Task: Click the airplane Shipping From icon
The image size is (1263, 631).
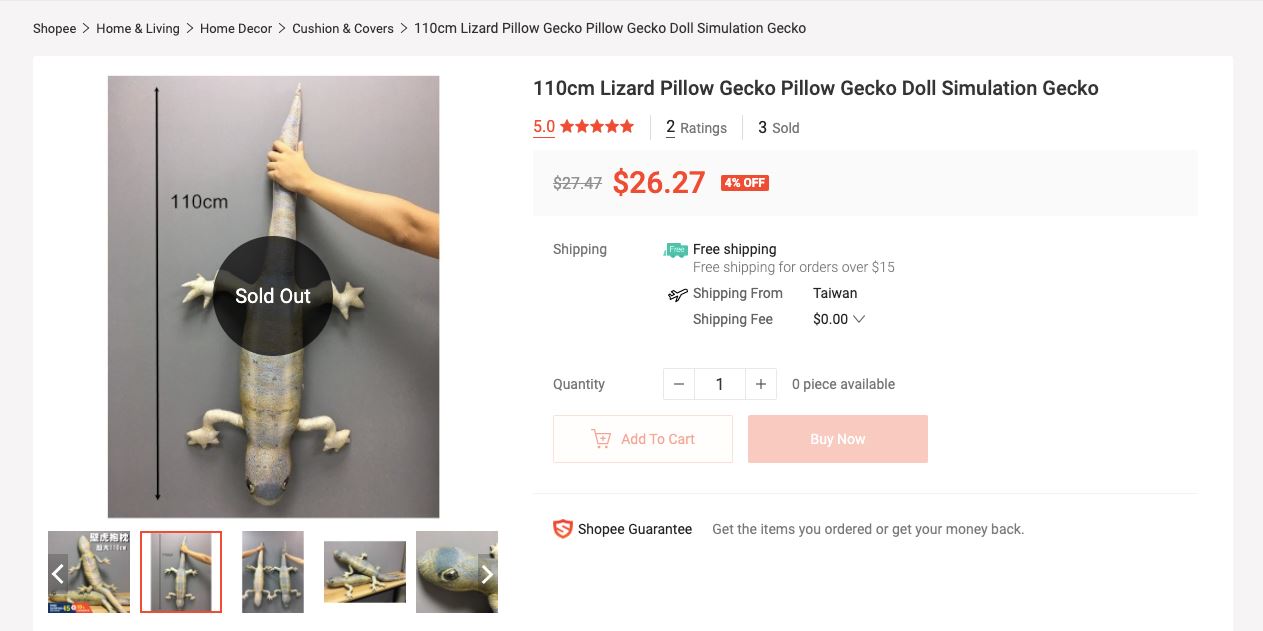Action: coord(678,294)
